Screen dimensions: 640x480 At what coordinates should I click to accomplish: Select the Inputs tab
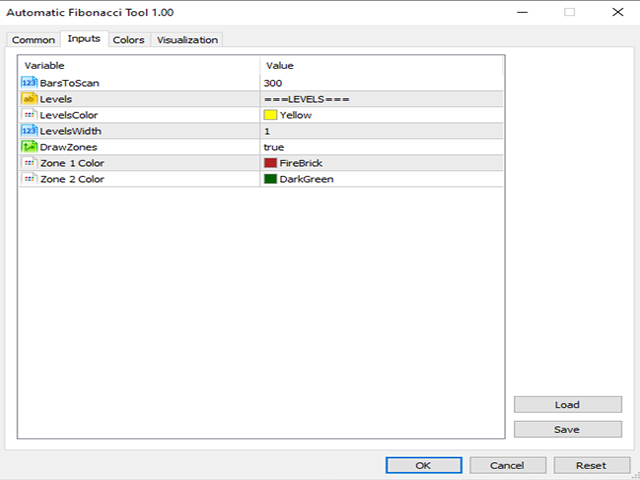click(x=84, y=39)
